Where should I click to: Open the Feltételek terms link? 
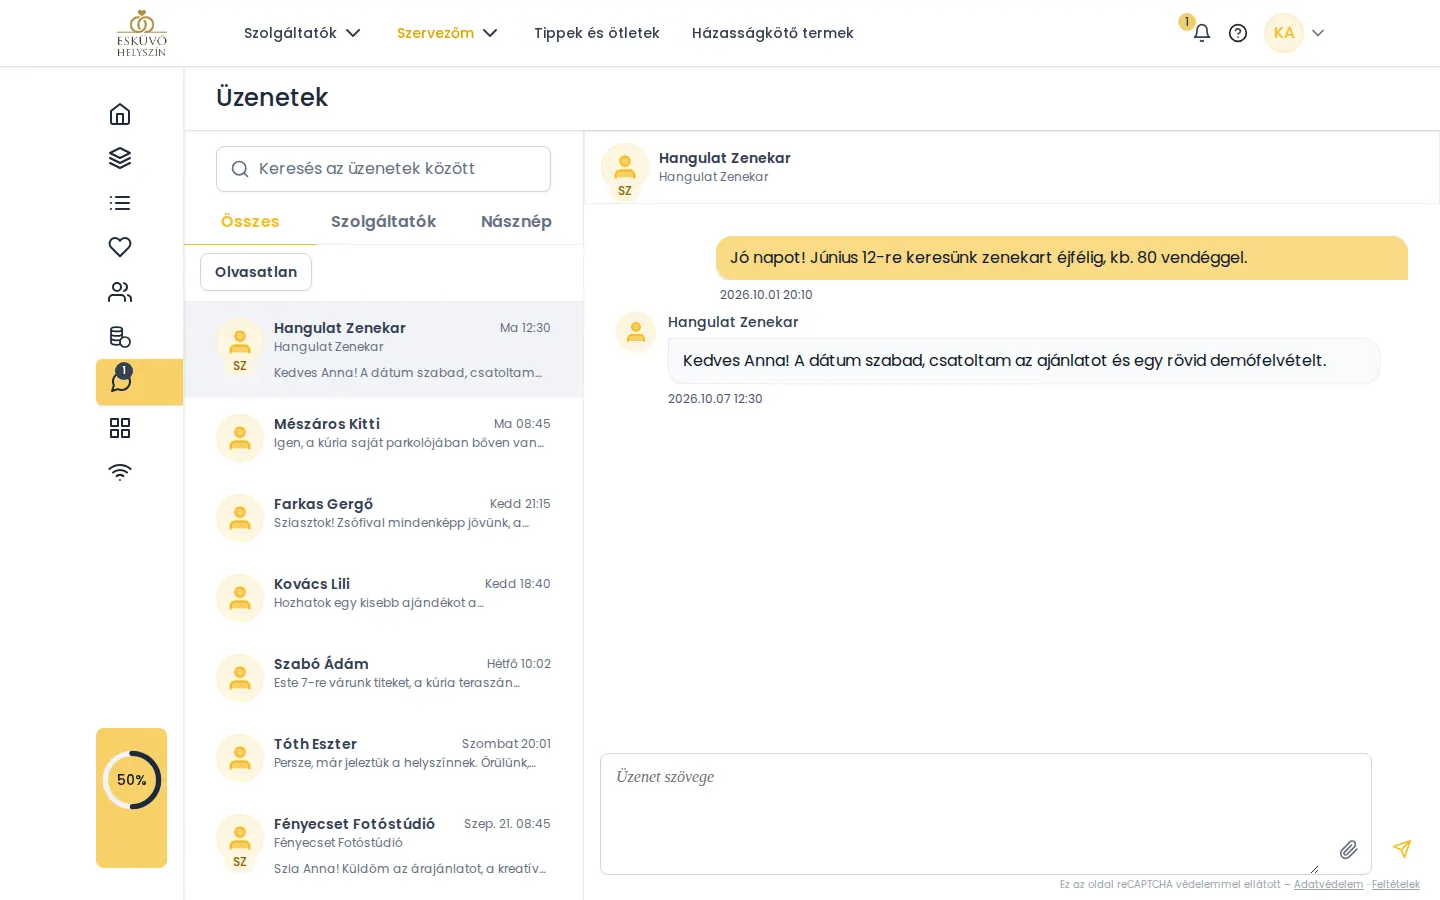coord(1396,884)
